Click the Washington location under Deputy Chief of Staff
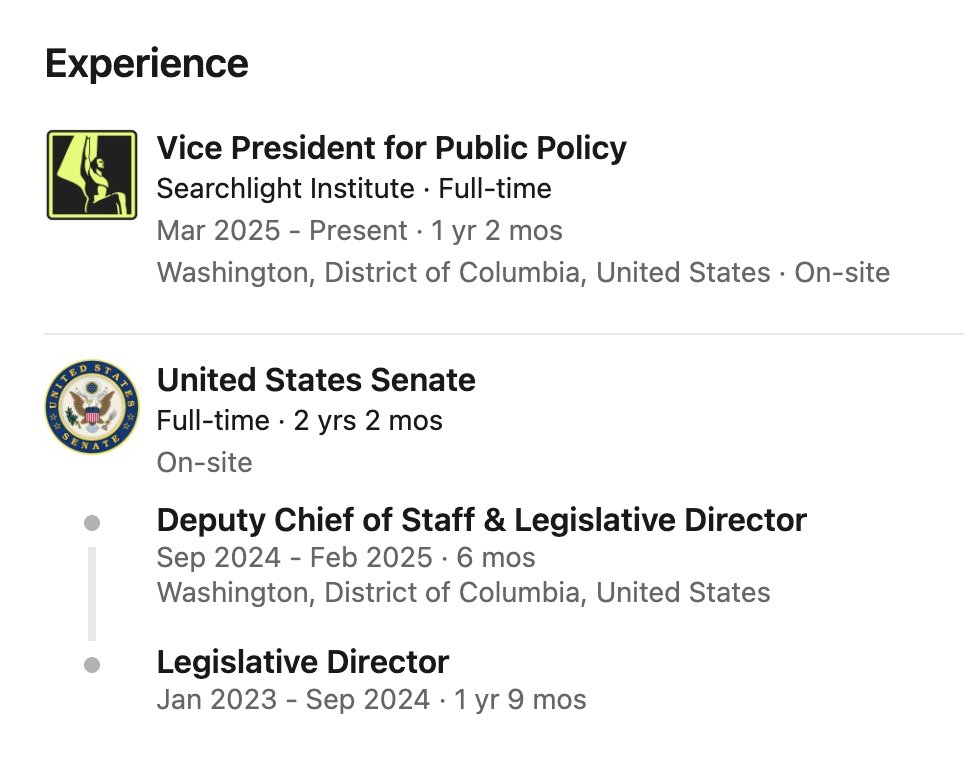The image size is (964, 774). [463, 592]
